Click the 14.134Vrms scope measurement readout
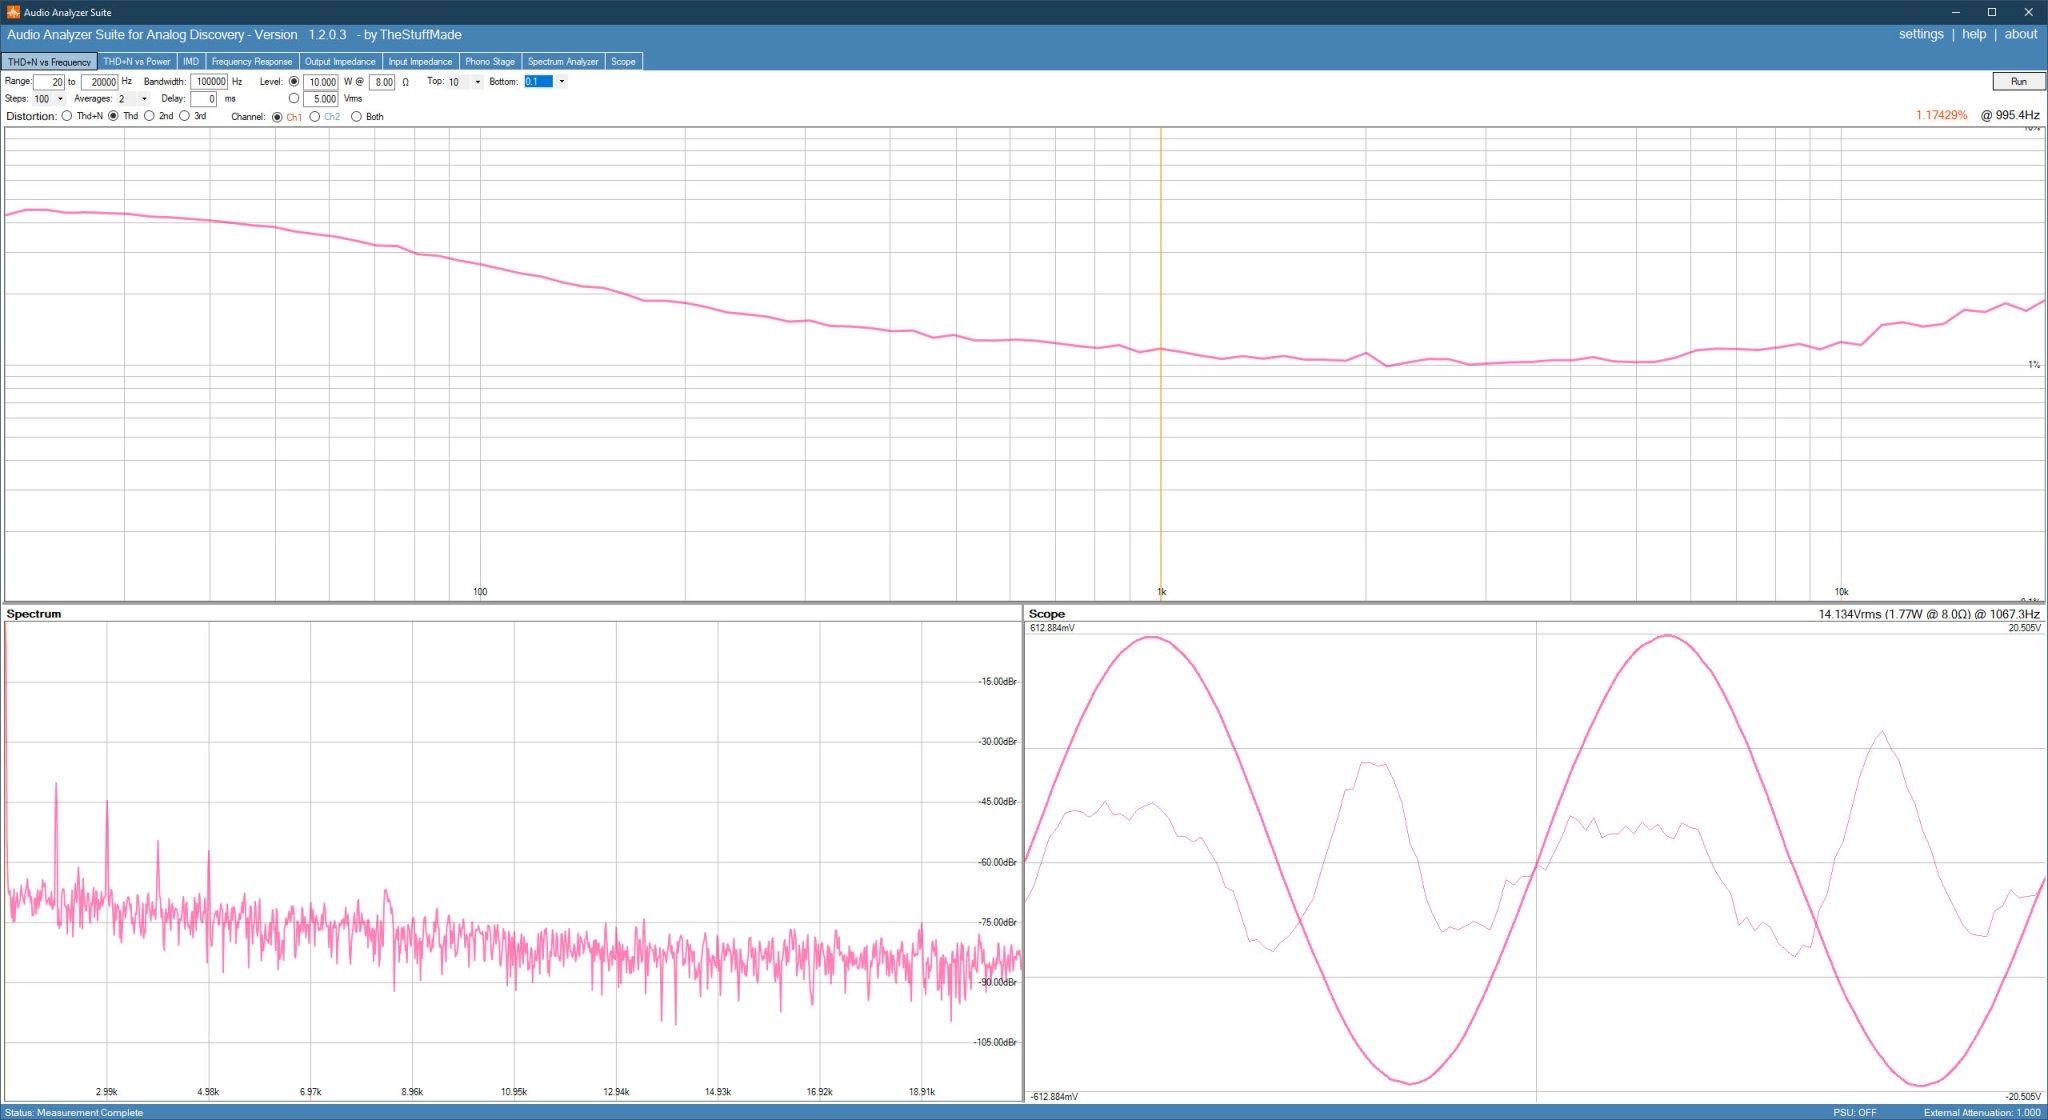This screenshot has width=2048, height=1120. tap(1929, 614)
